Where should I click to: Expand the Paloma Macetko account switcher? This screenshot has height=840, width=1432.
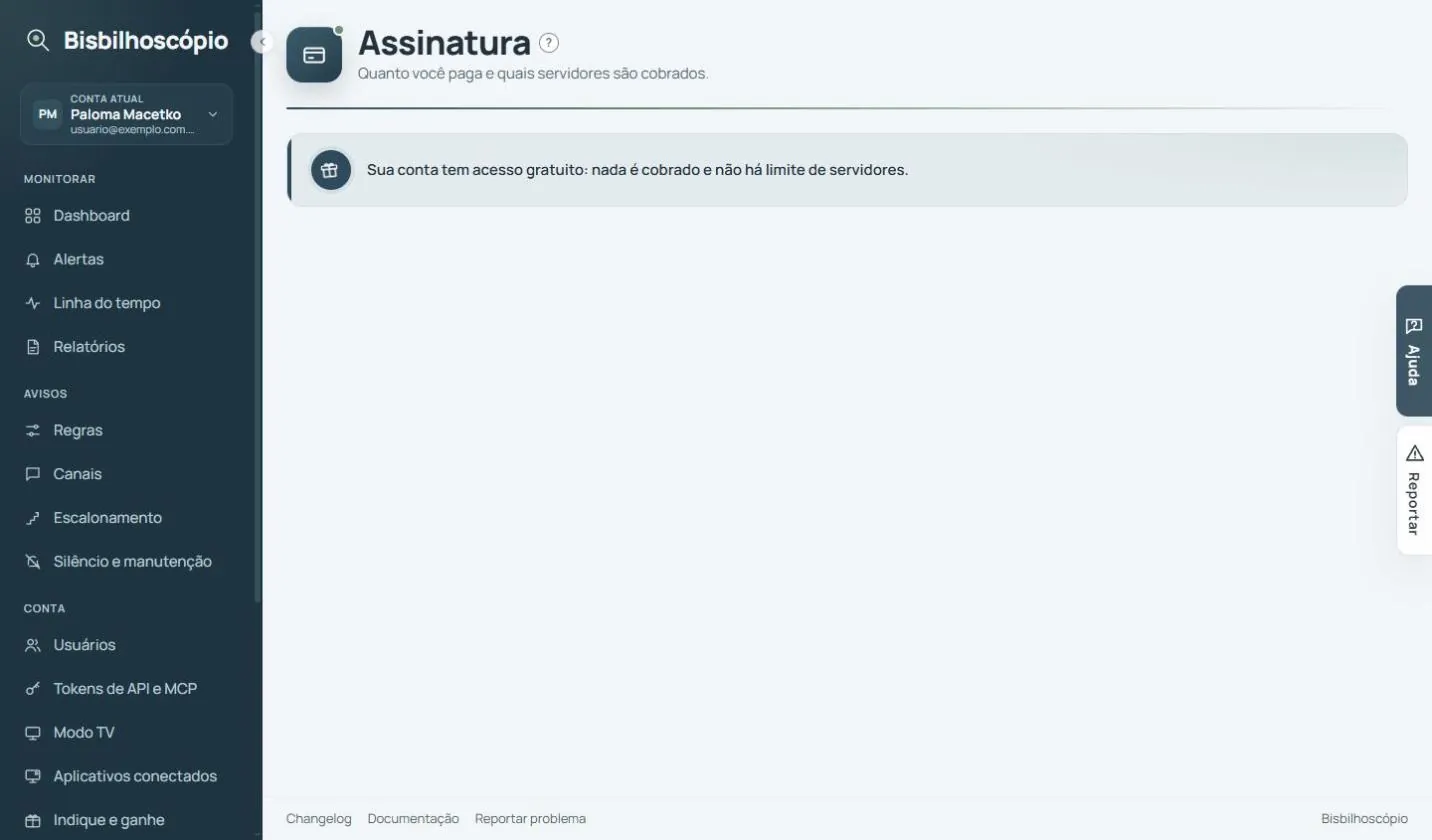click(x=126, y=114)
